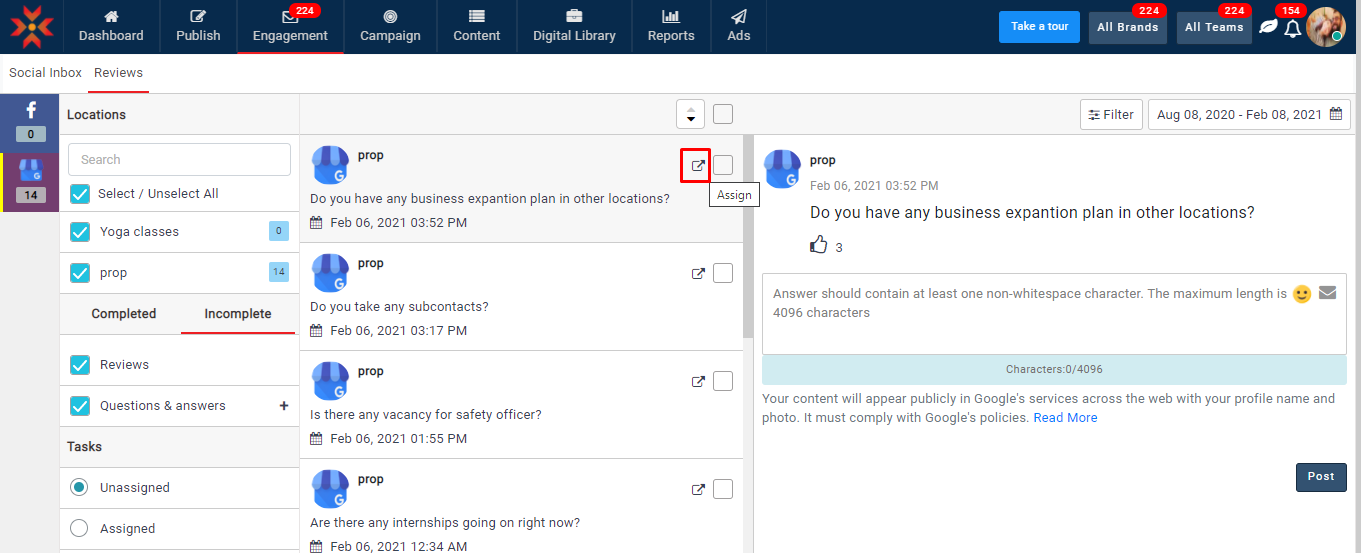Open the Social Inbox tab

point(46,73)
